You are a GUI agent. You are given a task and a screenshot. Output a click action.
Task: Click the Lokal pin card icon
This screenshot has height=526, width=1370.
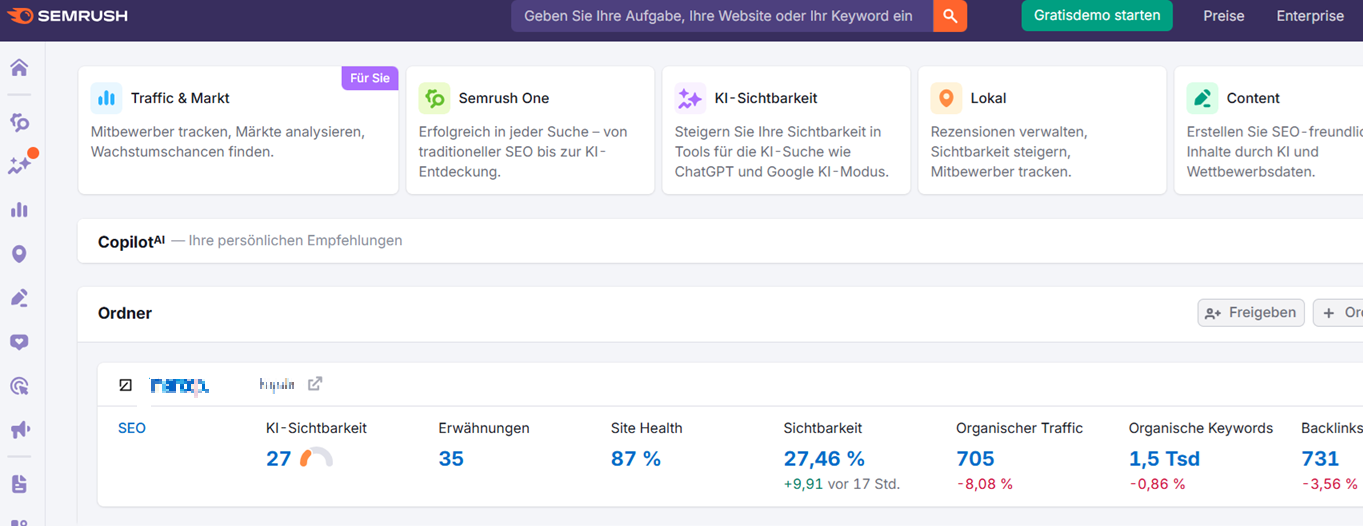coord(946,98)
